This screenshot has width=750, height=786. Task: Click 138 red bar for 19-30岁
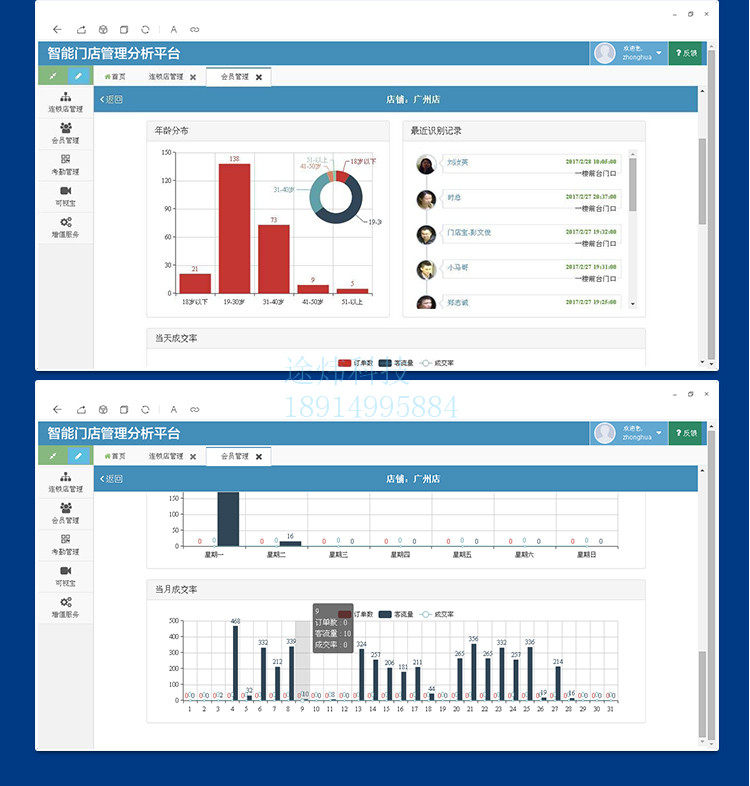click(x=234, y=229)
